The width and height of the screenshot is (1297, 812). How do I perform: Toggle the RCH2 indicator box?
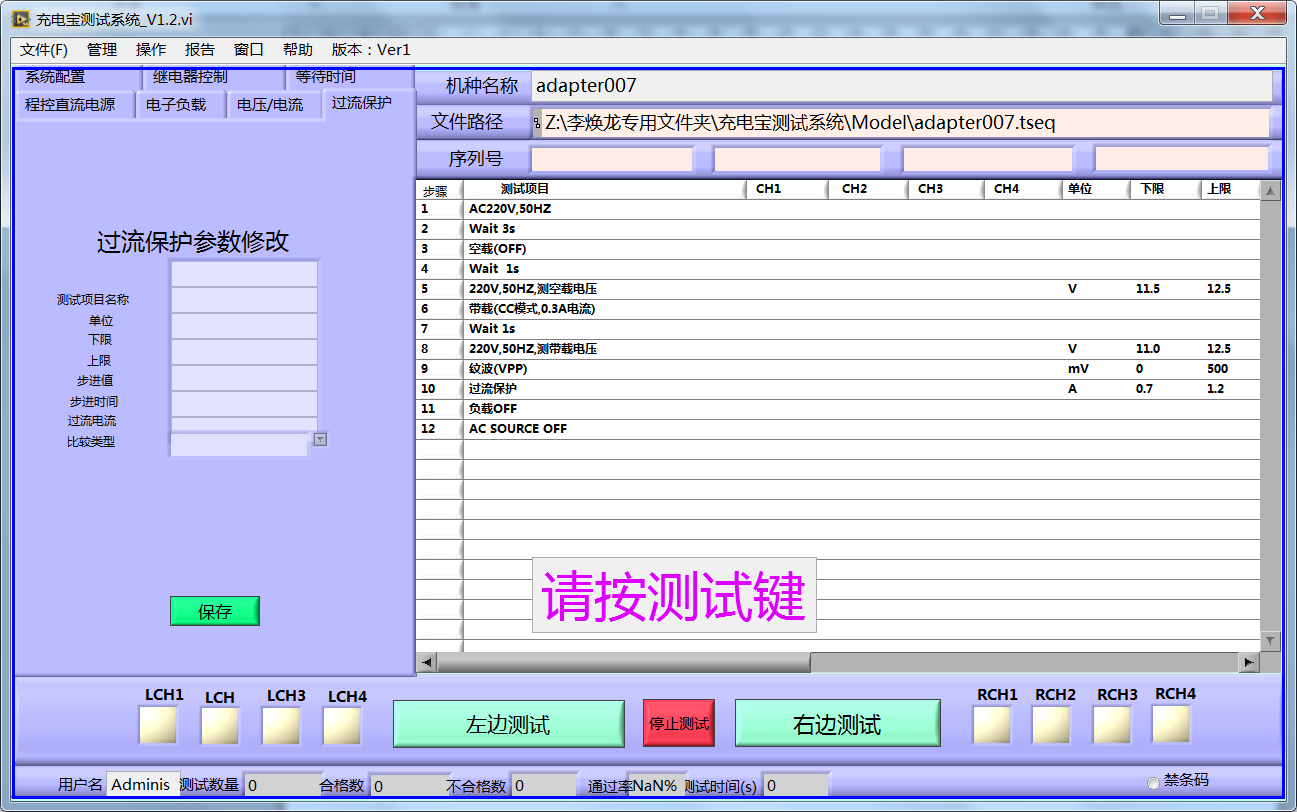coord(1051,725)
